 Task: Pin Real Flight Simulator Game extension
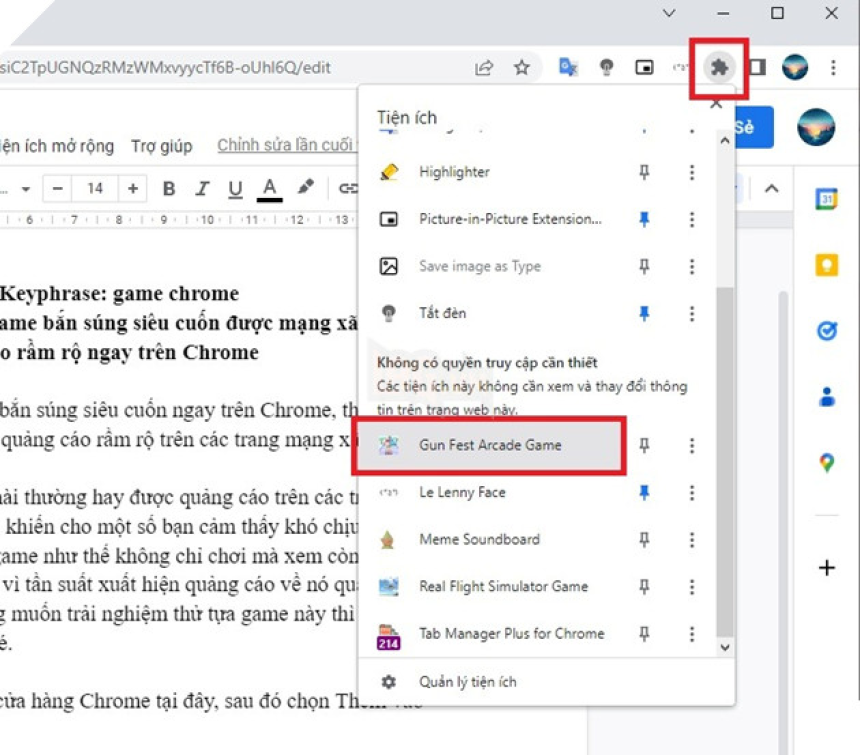[x=644, y=587]
